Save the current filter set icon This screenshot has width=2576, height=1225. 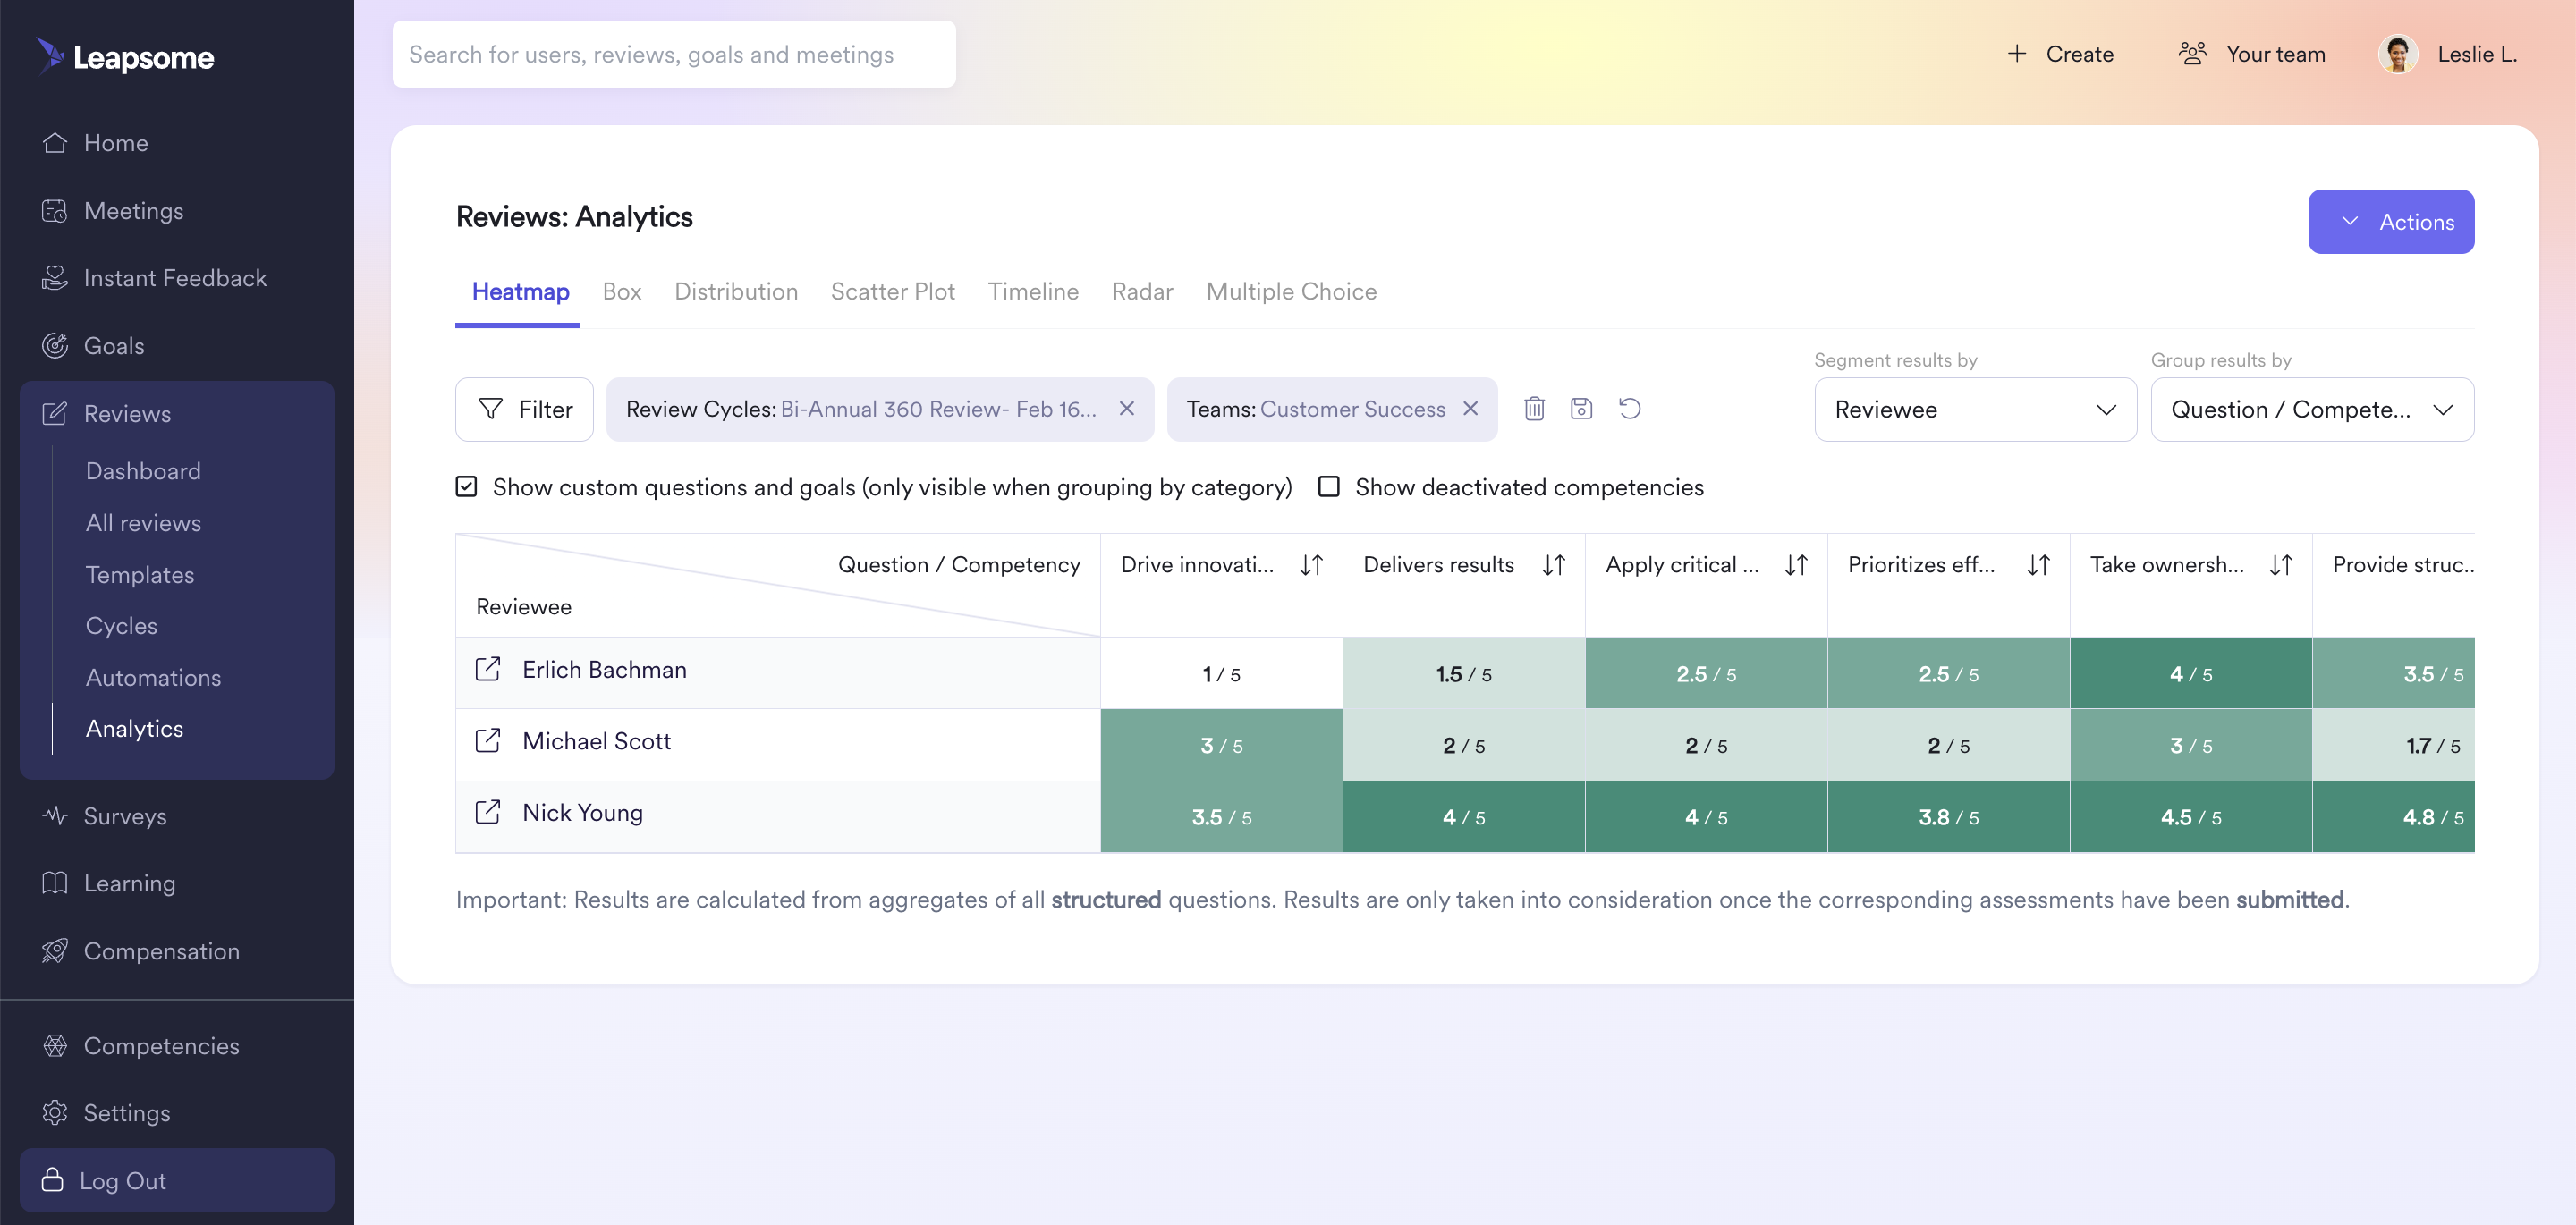point(1581,409)
